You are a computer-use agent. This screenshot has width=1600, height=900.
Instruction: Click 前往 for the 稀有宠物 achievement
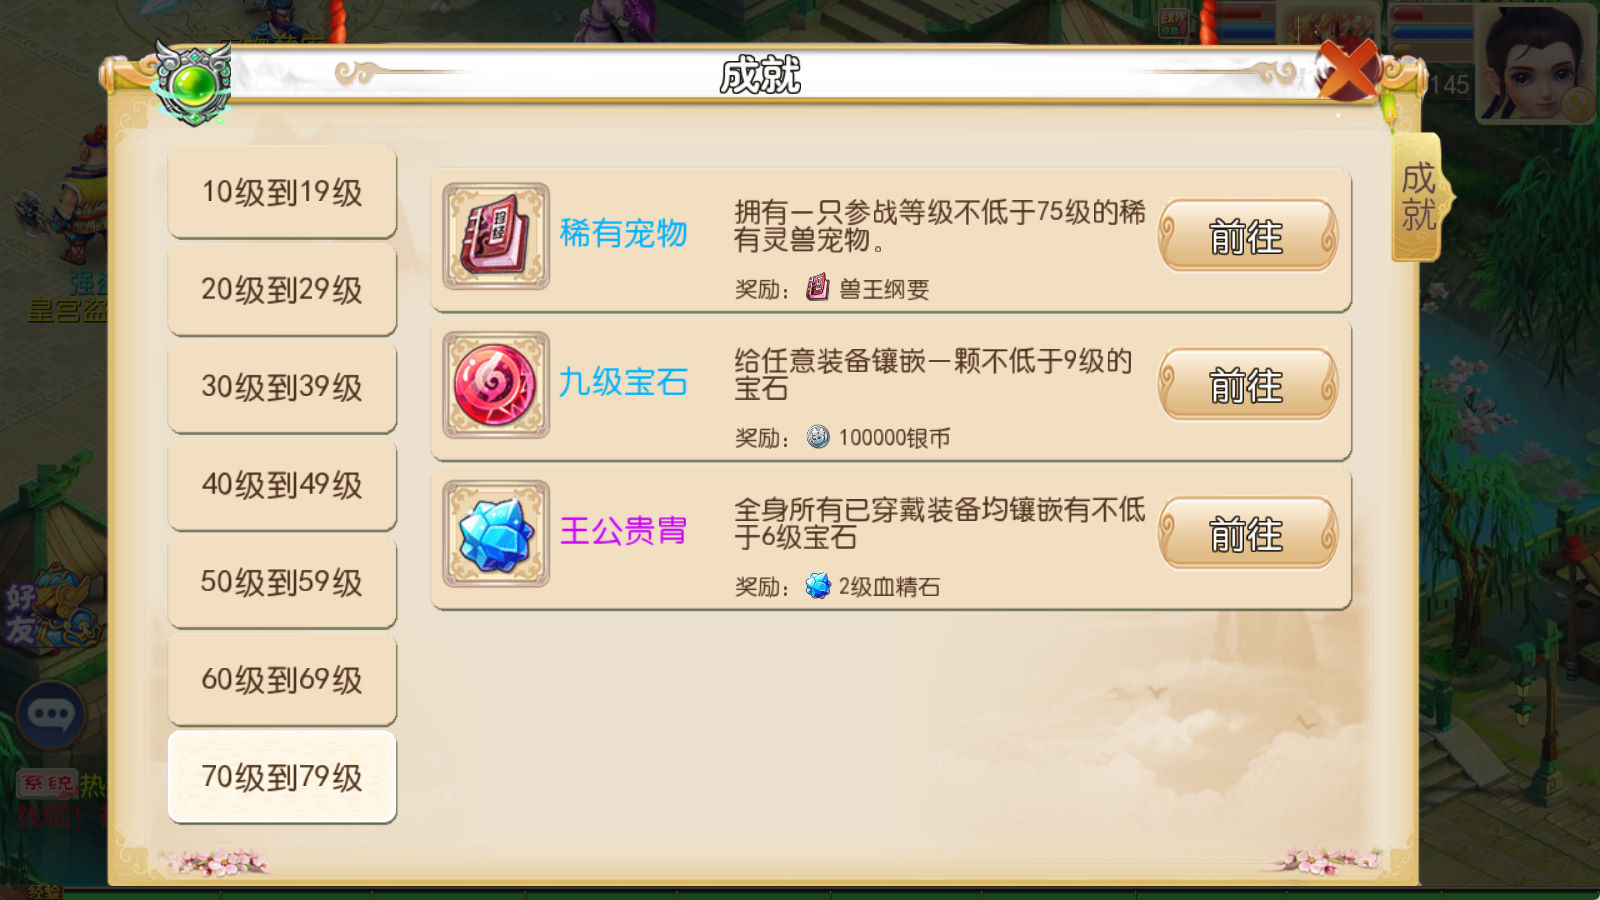coord(1247,236)
